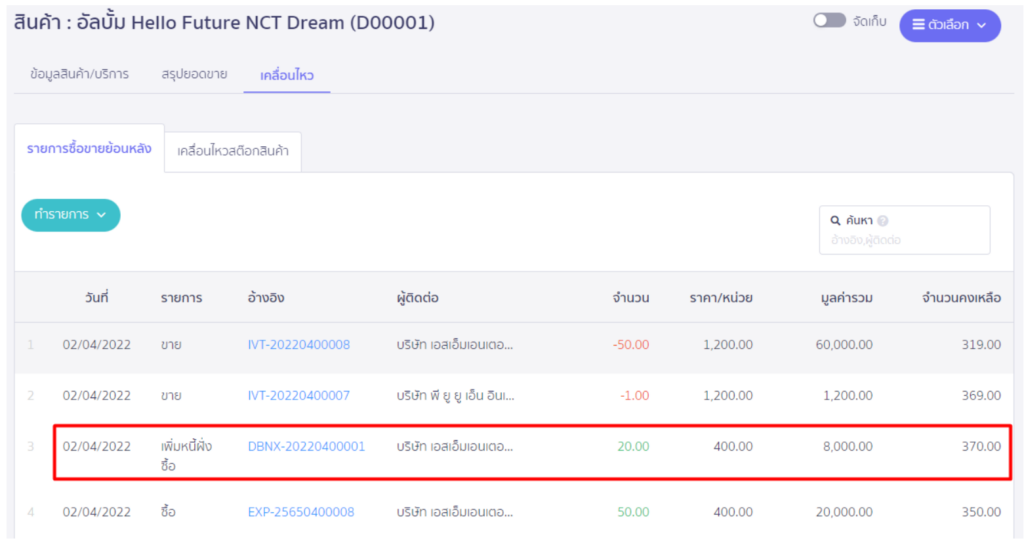Select the เคลื่อนไหว tab
This screenshot has height=549, width=1024.
click(x=287, y=75)
